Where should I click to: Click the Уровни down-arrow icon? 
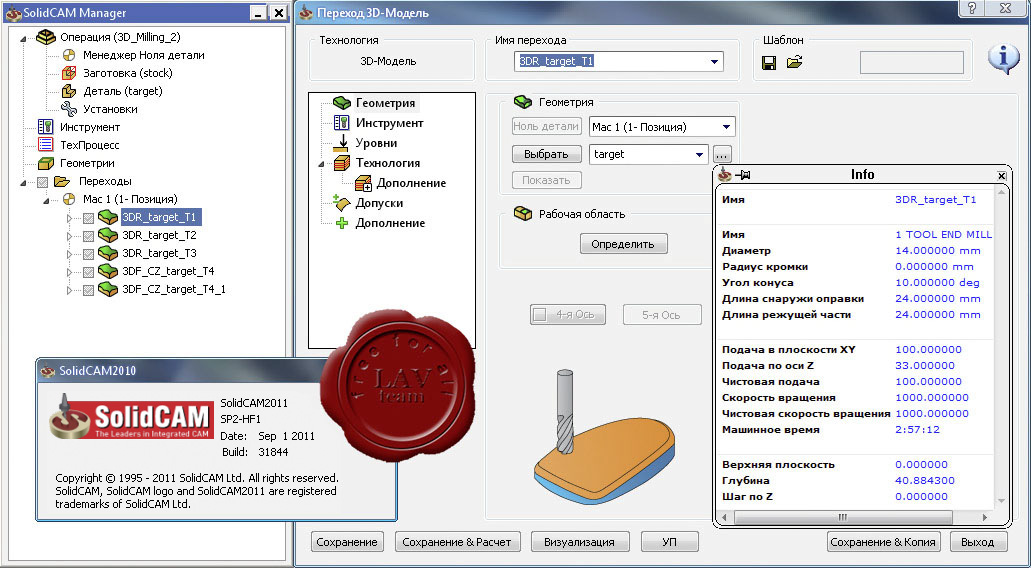(x=342, y=143)
